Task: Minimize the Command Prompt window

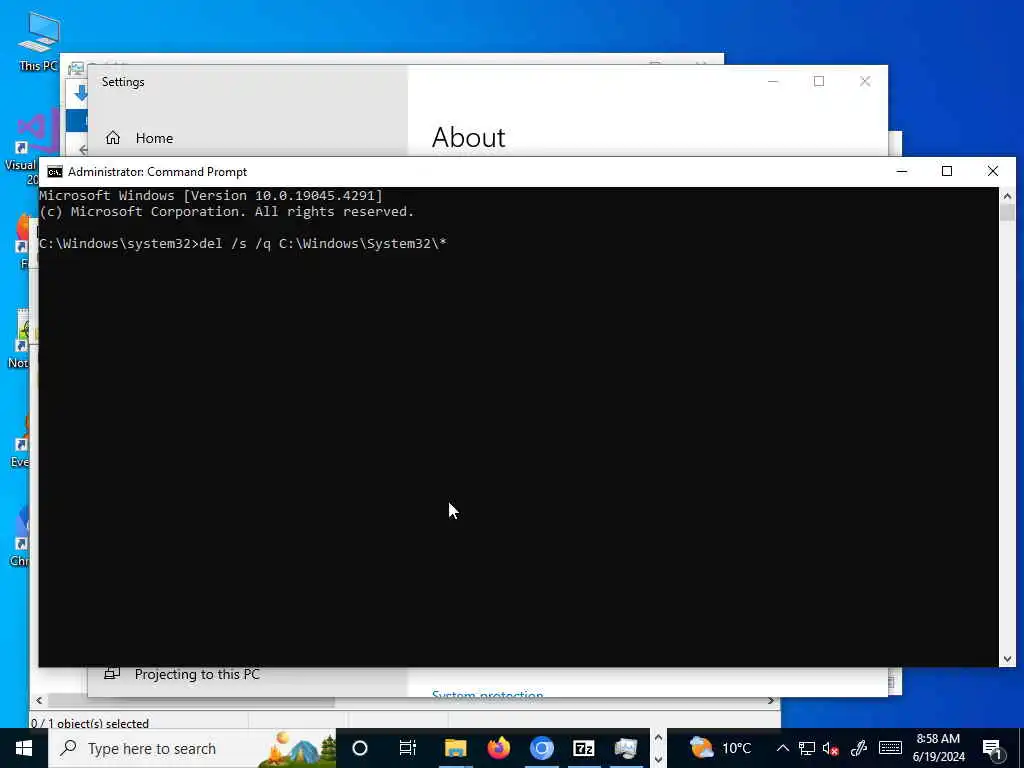Action: 902,171
